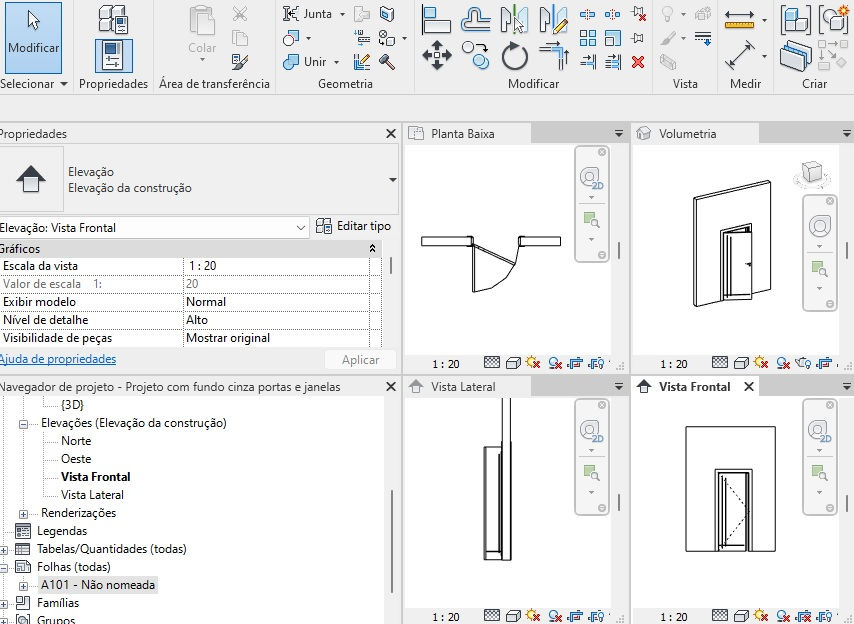Collapse the Gráficos properties group
This screenshot has height=624, width=854.
point(373,248)
